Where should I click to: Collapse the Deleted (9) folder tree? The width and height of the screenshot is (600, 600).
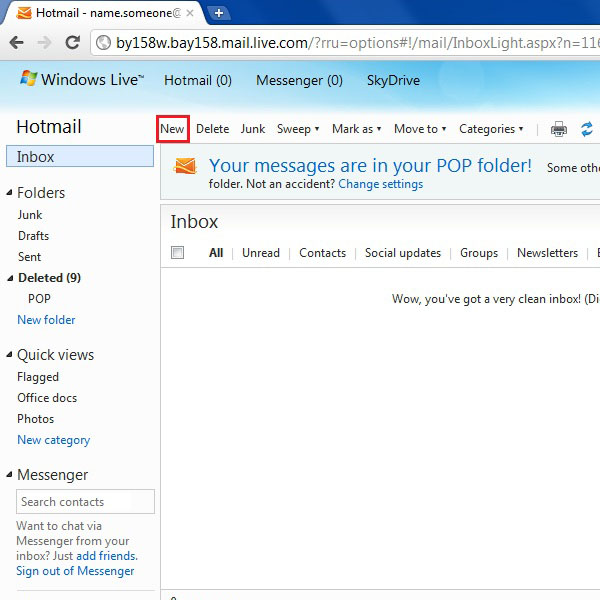click(x=10, y=278)
